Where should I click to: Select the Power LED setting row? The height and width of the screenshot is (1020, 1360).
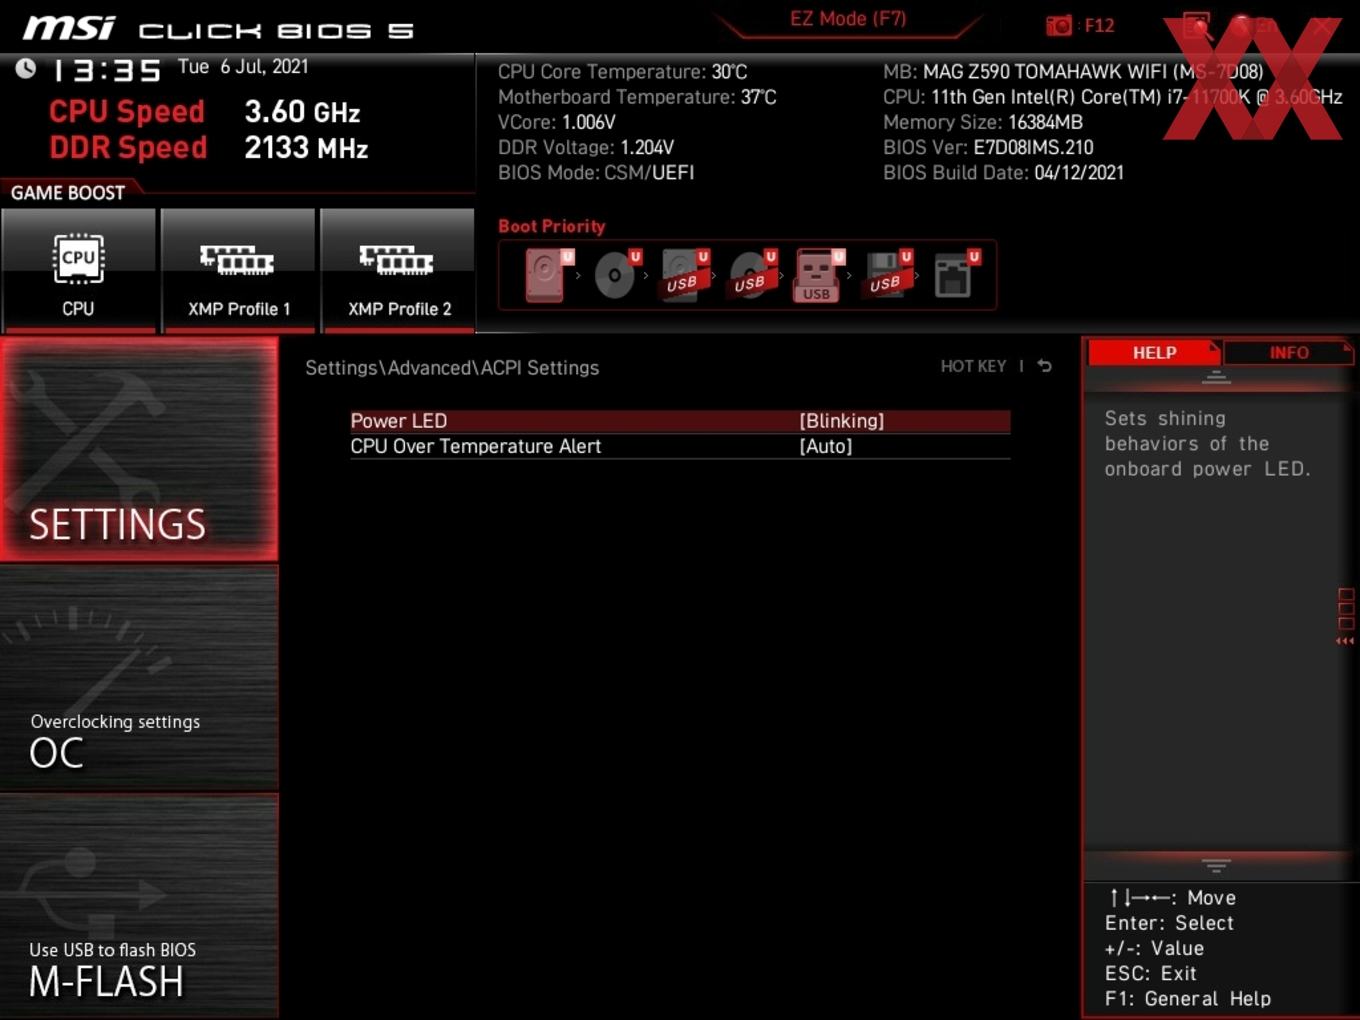click(x=680, y=421)
